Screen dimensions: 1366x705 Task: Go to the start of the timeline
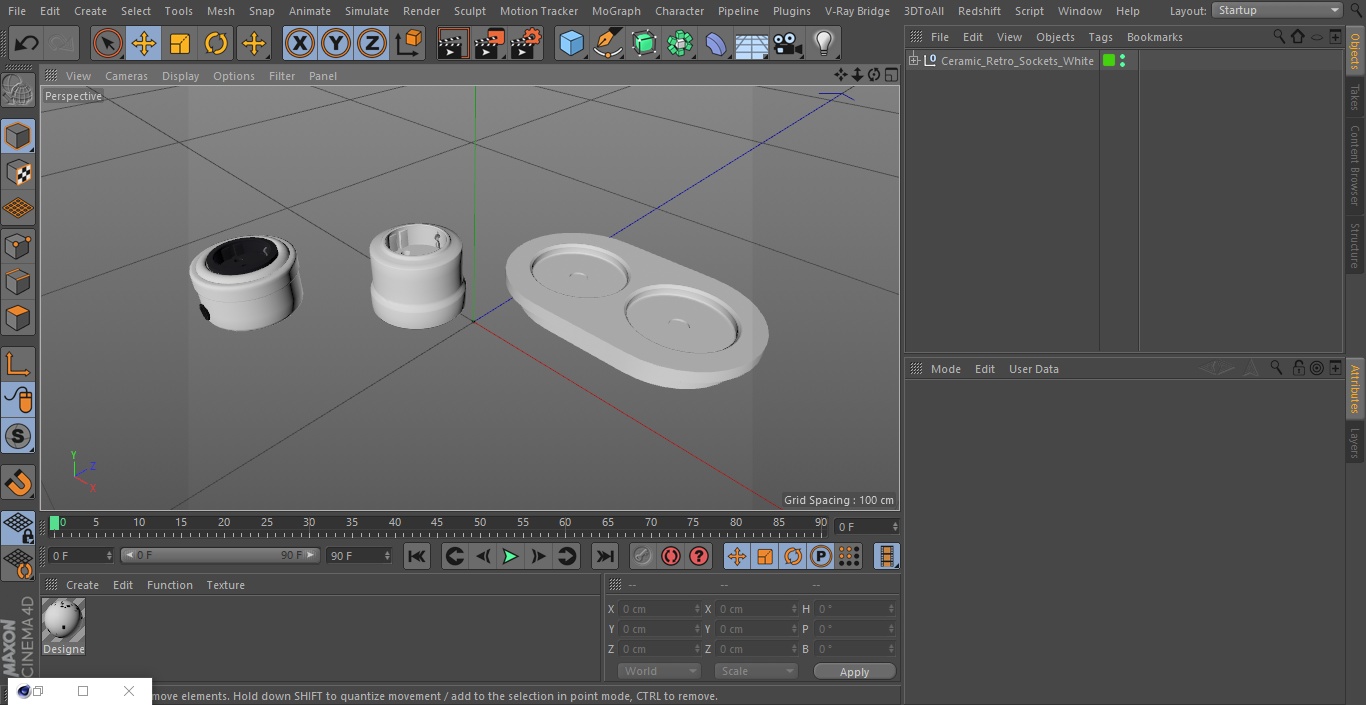click(x=417, y=556)
